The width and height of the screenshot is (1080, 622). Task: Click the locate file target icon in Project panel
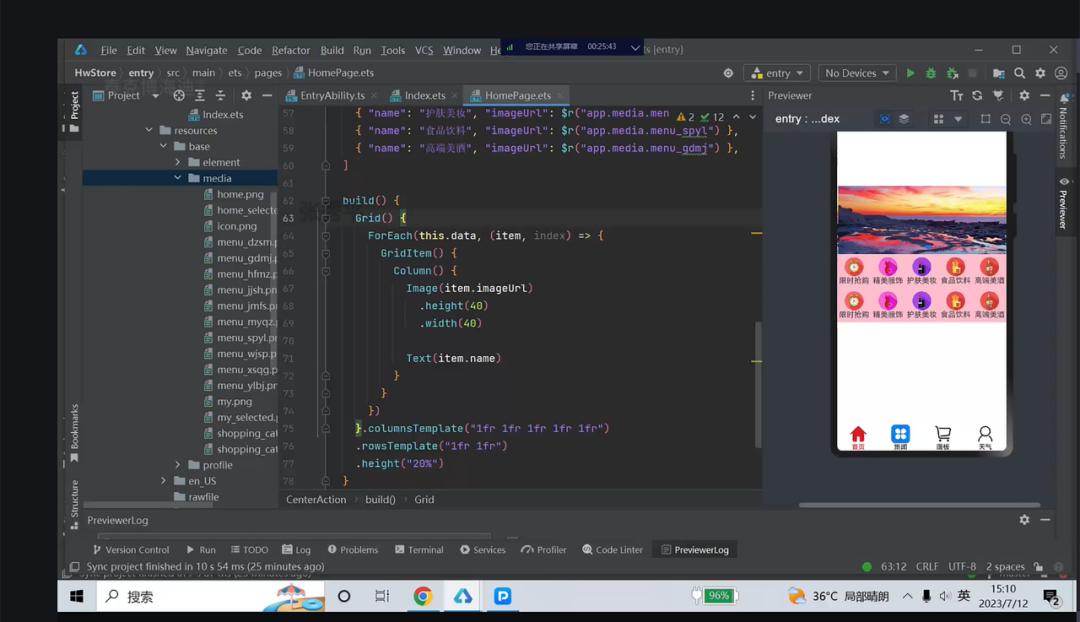pos(179,96)
